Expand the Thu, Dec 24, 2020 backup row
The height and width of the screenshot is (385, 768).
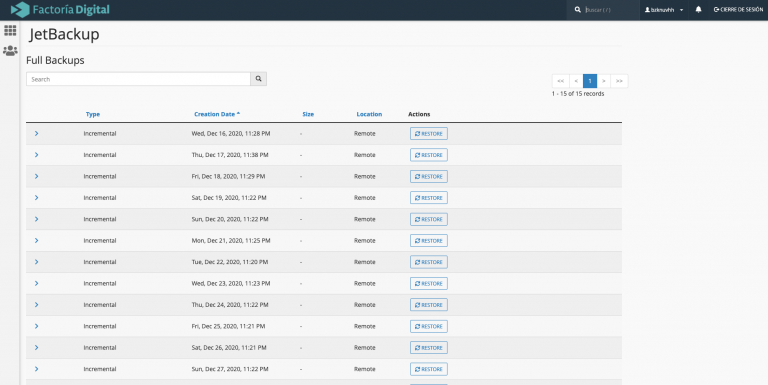coord(37,305)
